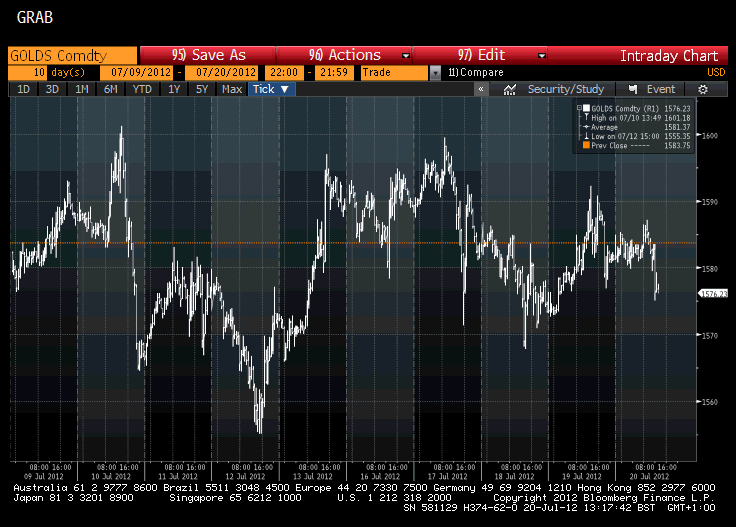Select the 6M range tab
736x527 pixels.
tap(110, 89)
